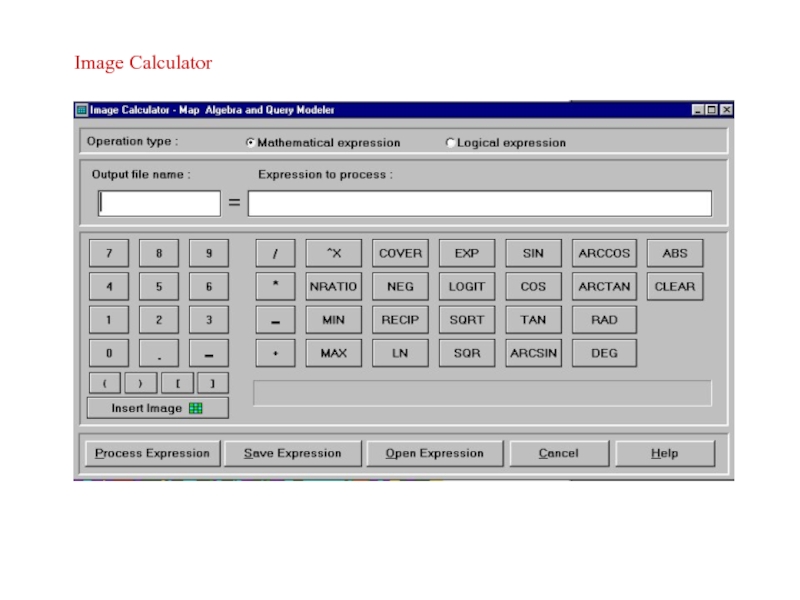Click the division slash operator button
Screen dimensions: 800x600
coord(275,254)
